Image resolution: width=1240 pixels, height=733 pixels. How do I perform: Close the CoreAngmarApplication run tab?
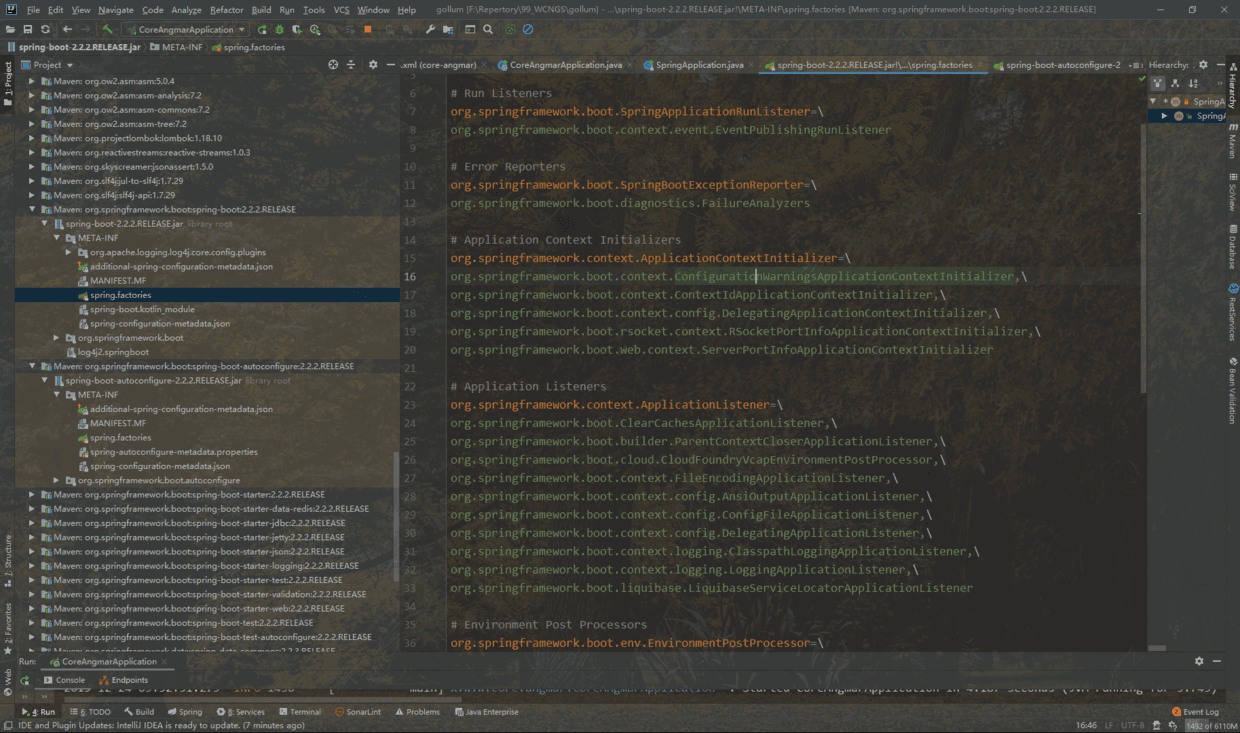[x=165, y=661]
